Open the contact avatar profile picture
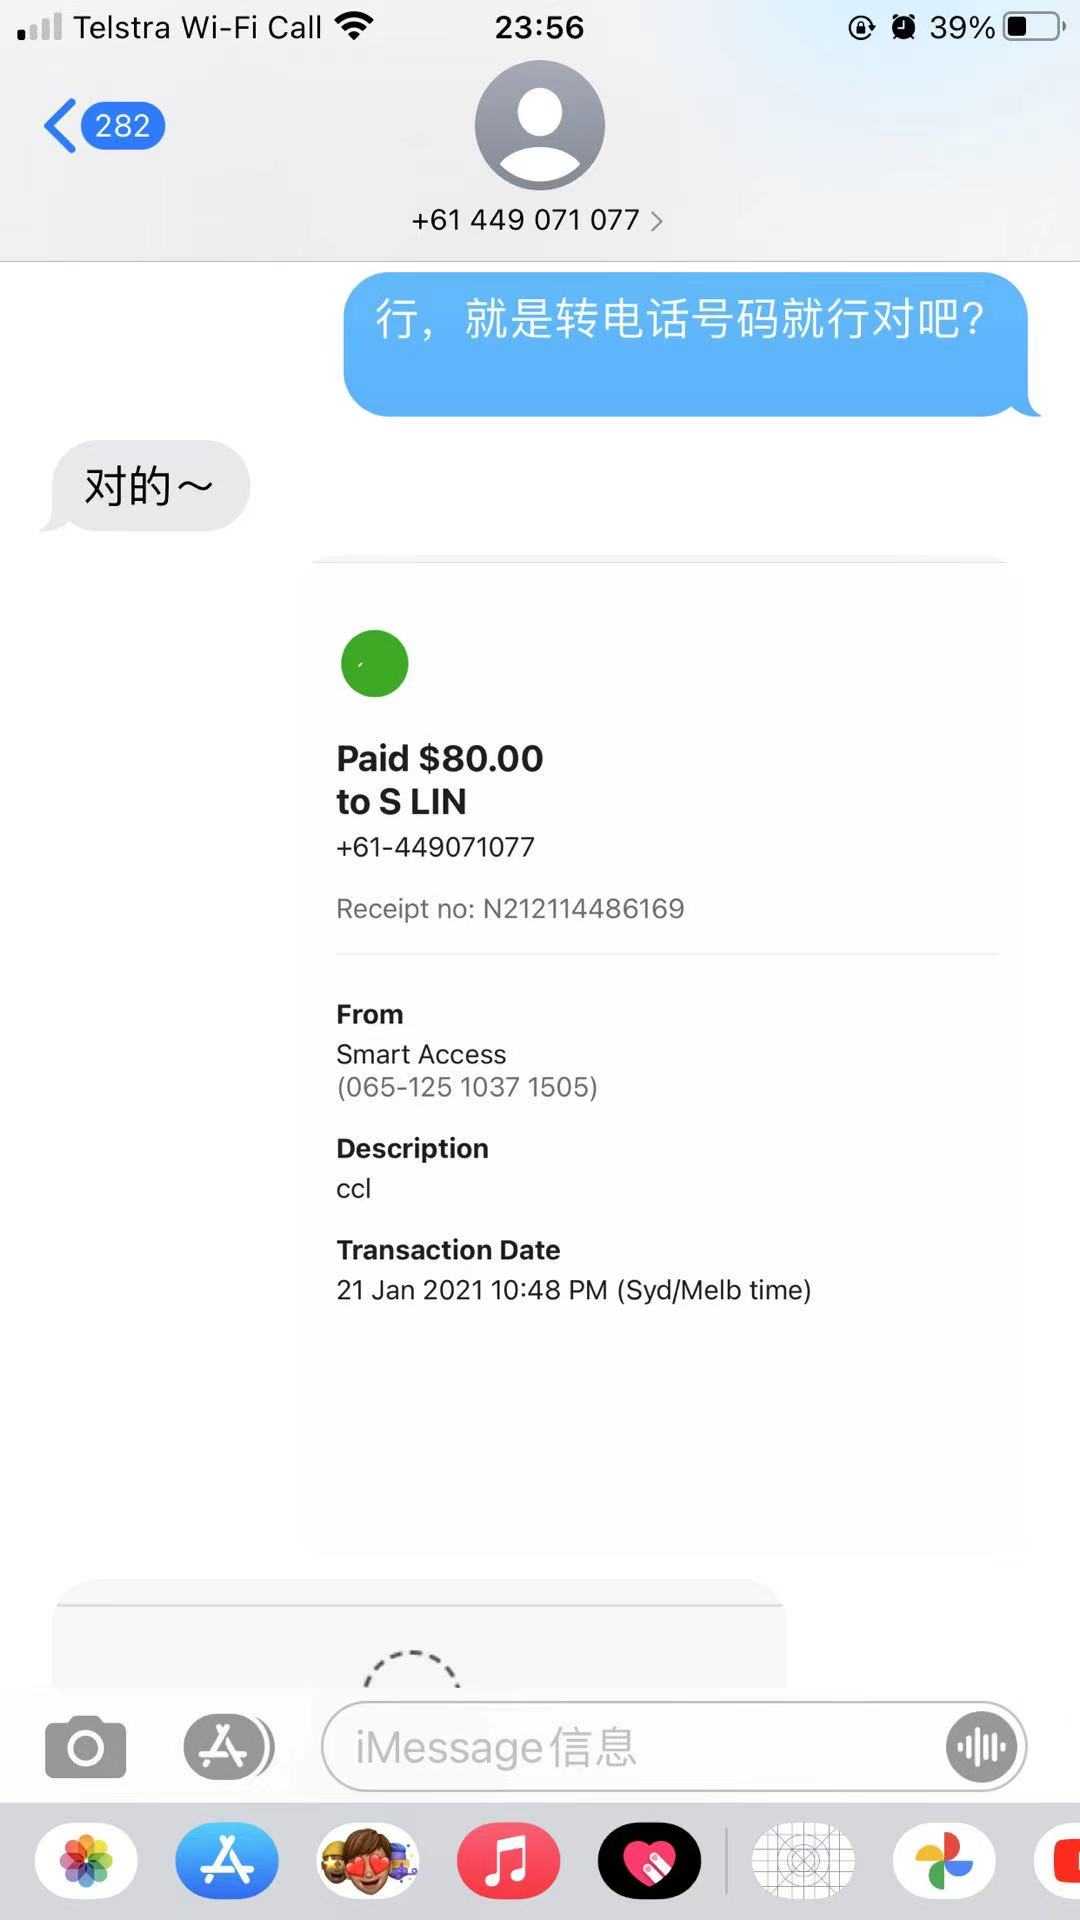 click(539, 126)
